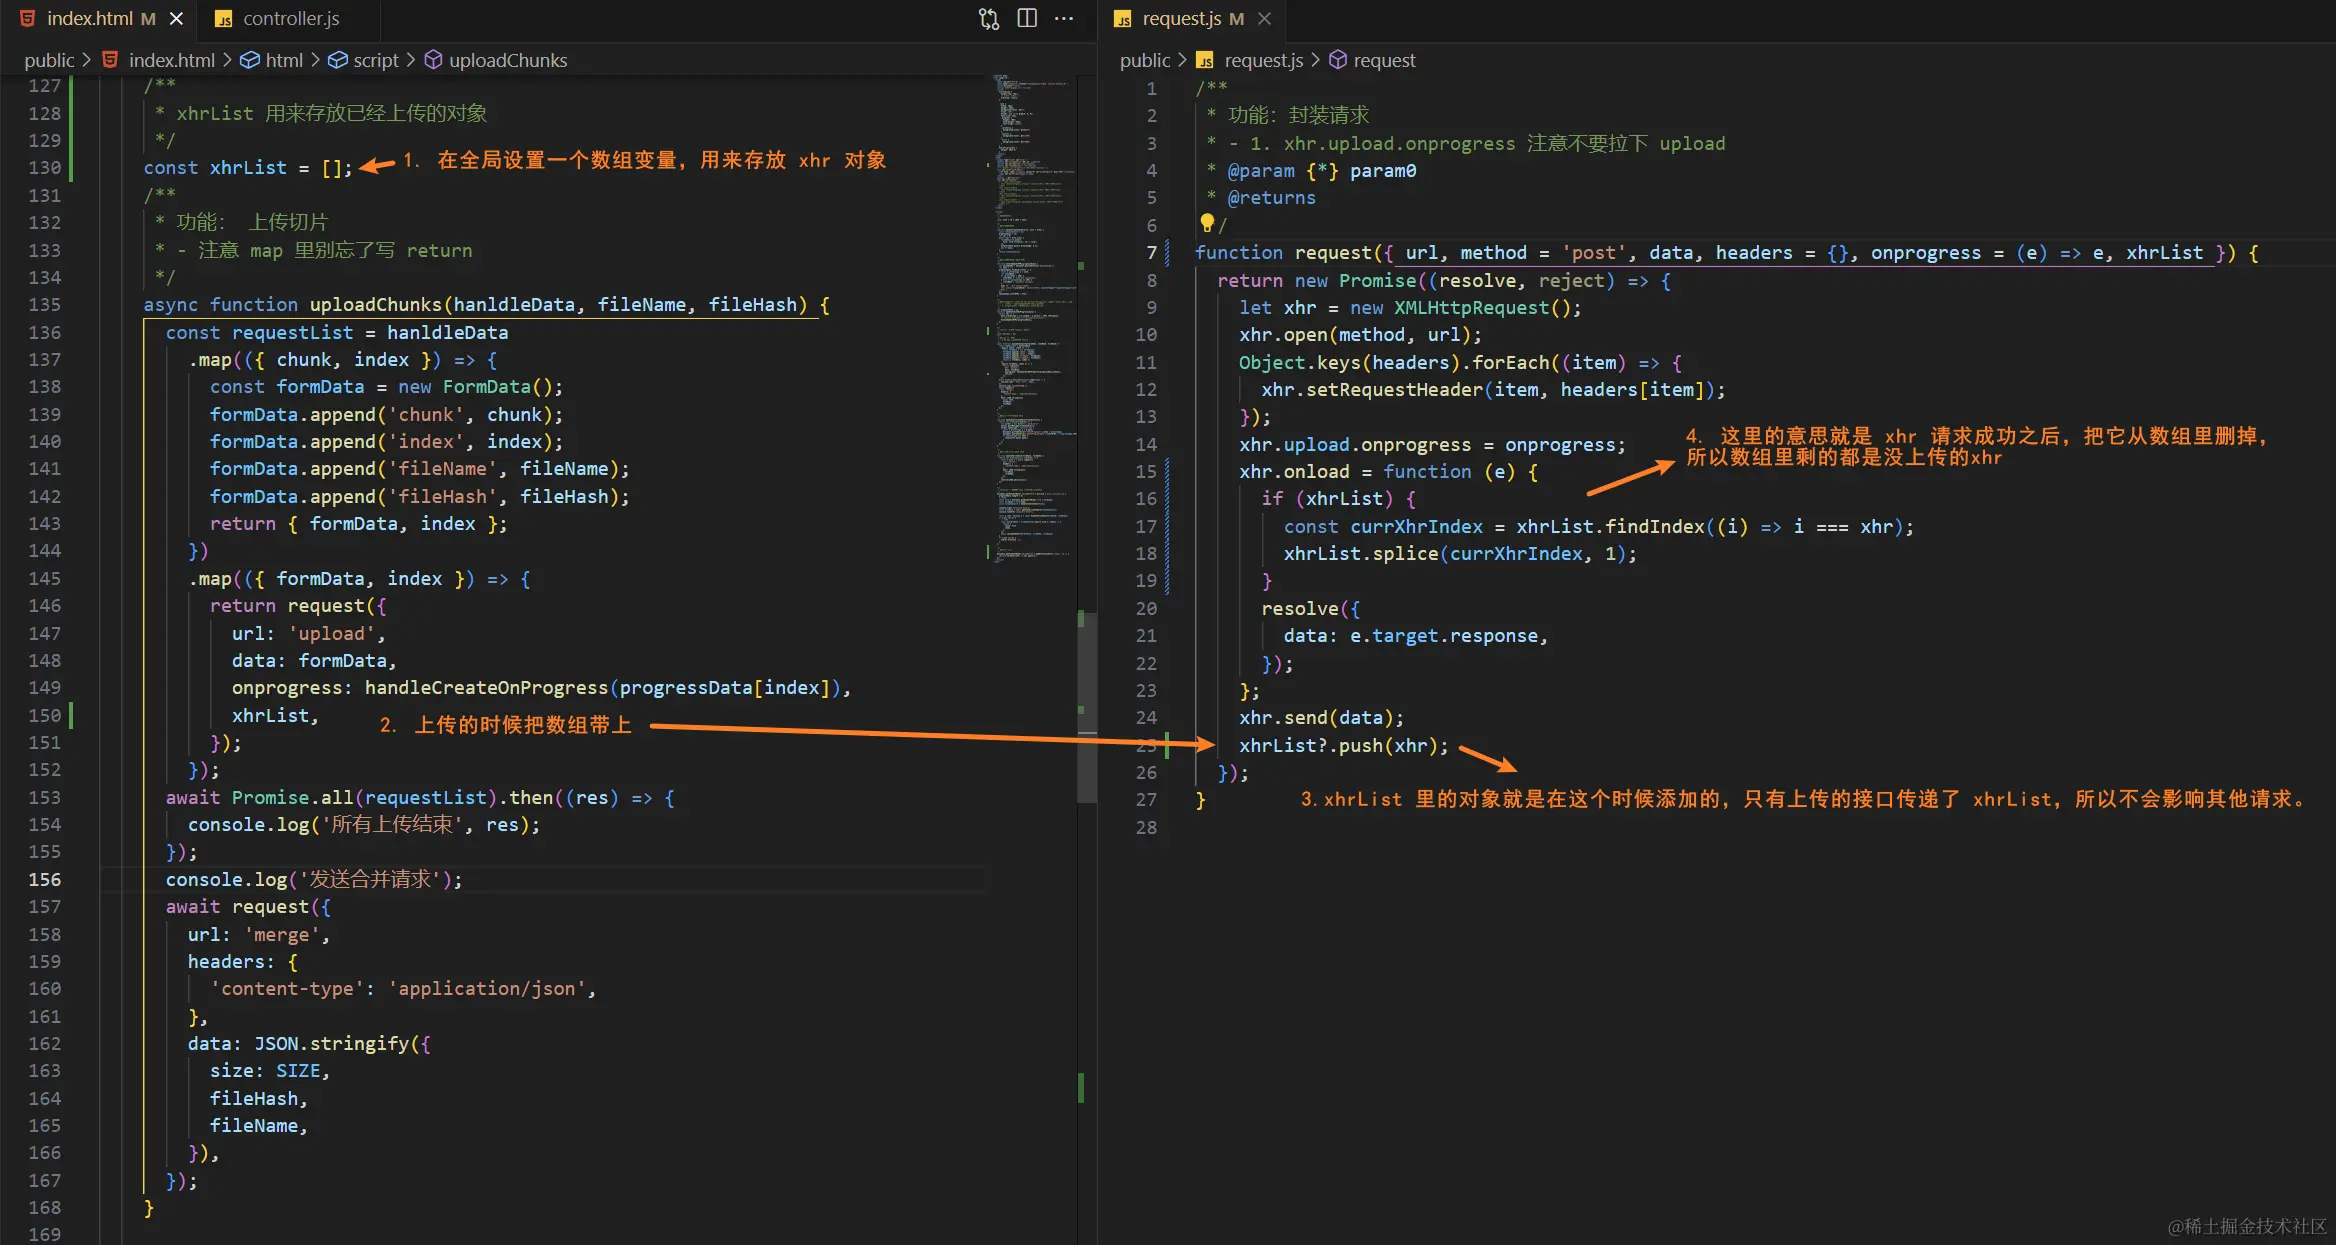The width and height of the screenshot is (2336, 1245).
Task: Switch to the controller.js tab
Action: 290,19
